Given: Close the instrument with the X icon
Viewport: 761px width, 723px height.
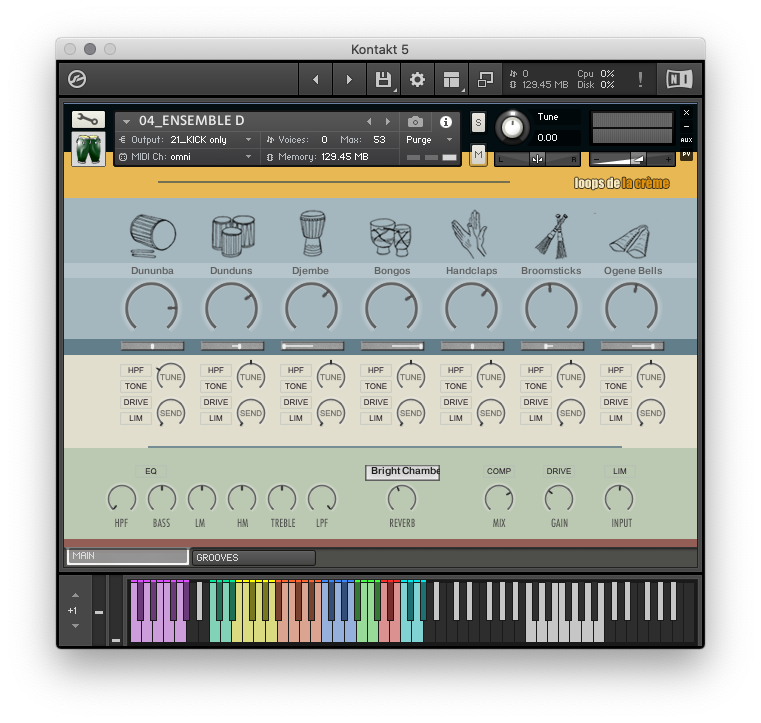Looking at the screenshot, I should tap(686, 113).
